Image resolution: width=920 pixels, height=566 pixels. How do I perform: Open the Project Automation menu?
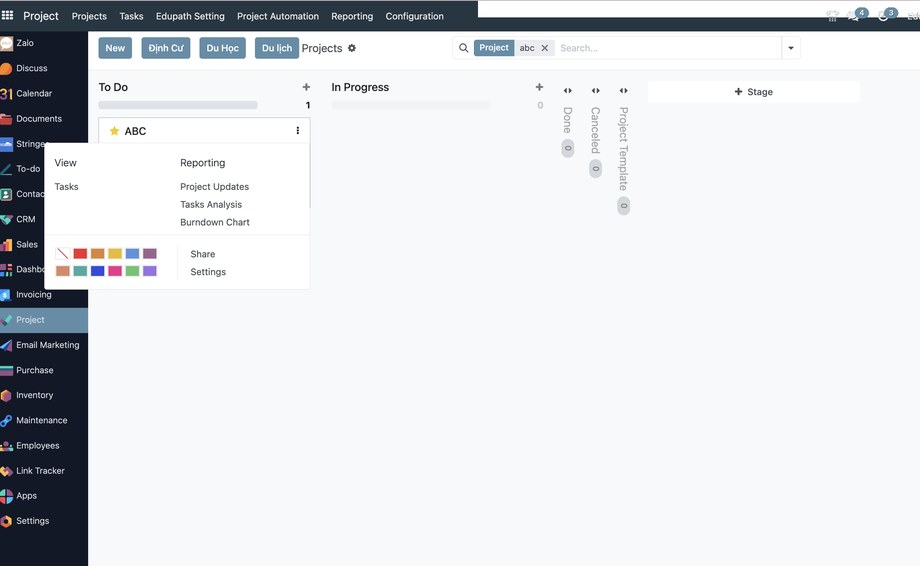click(x=278, y=16)
